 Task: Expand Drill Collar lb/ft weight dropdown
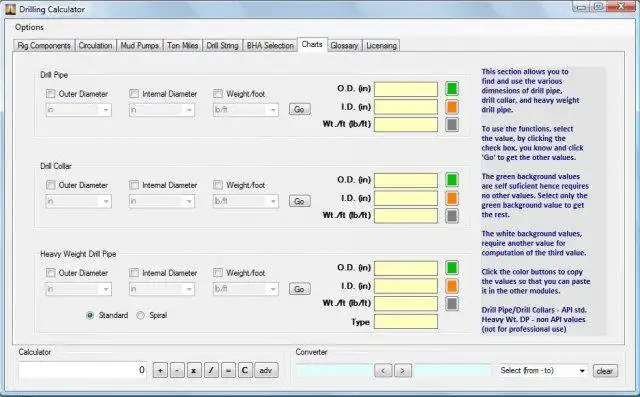pos(246,201)
